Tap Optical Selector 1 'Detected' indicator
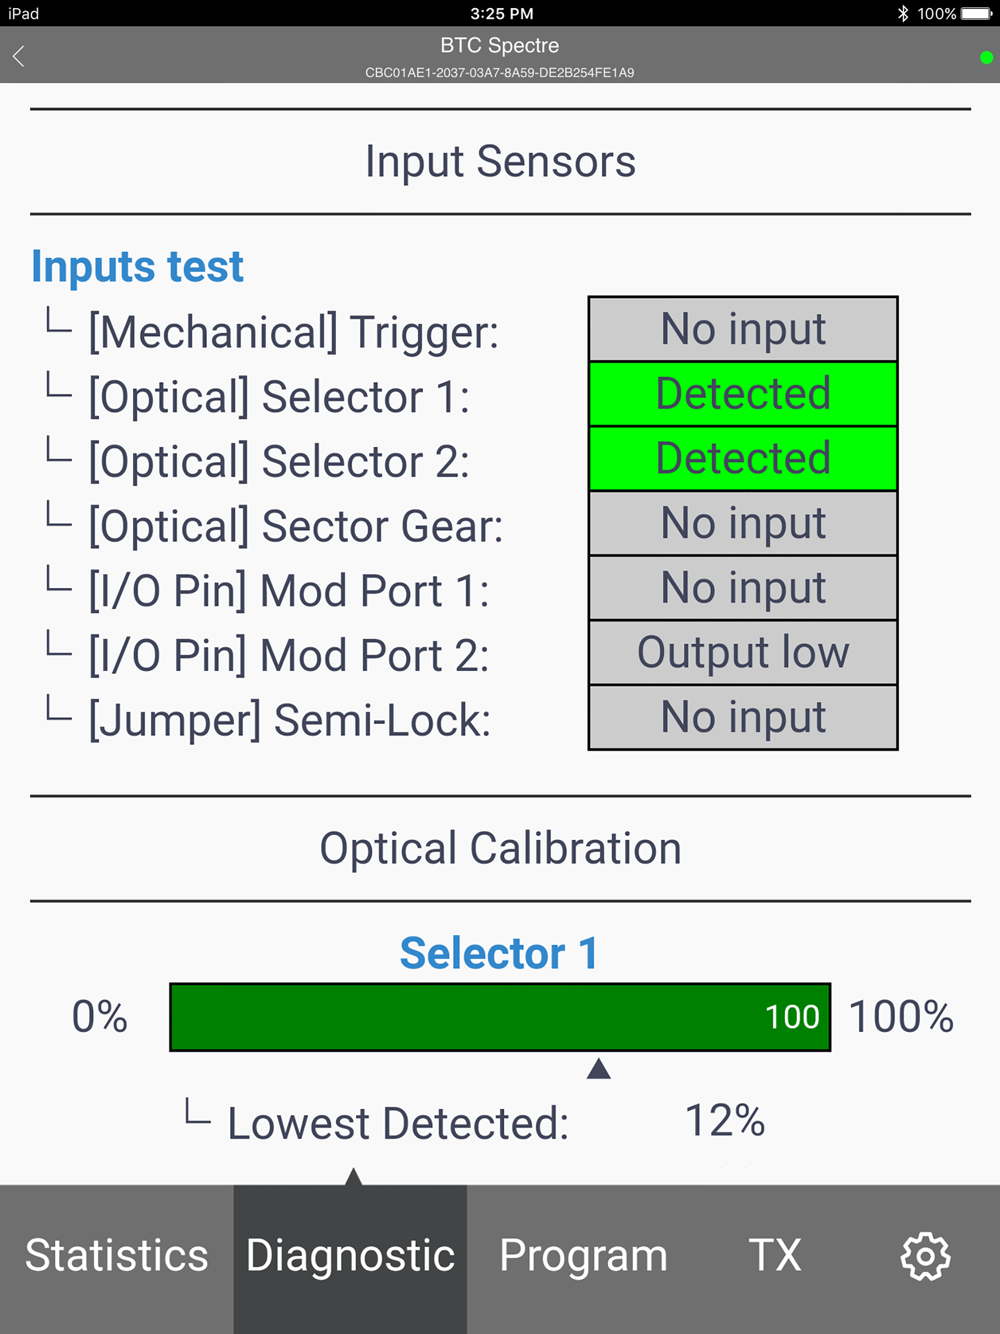This screenshot has height=1334, width=1000. pos(743,394)
